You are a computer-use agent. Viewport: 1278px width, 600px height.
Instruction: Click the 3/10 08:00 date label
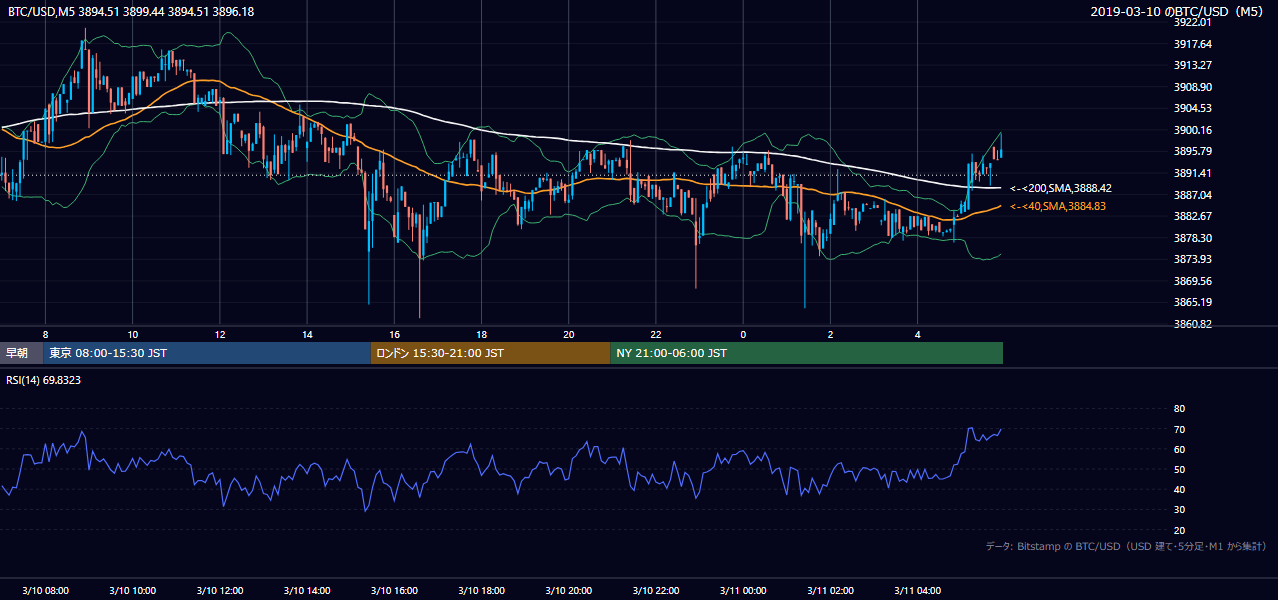pyautogui.click(x=45, y=591)
